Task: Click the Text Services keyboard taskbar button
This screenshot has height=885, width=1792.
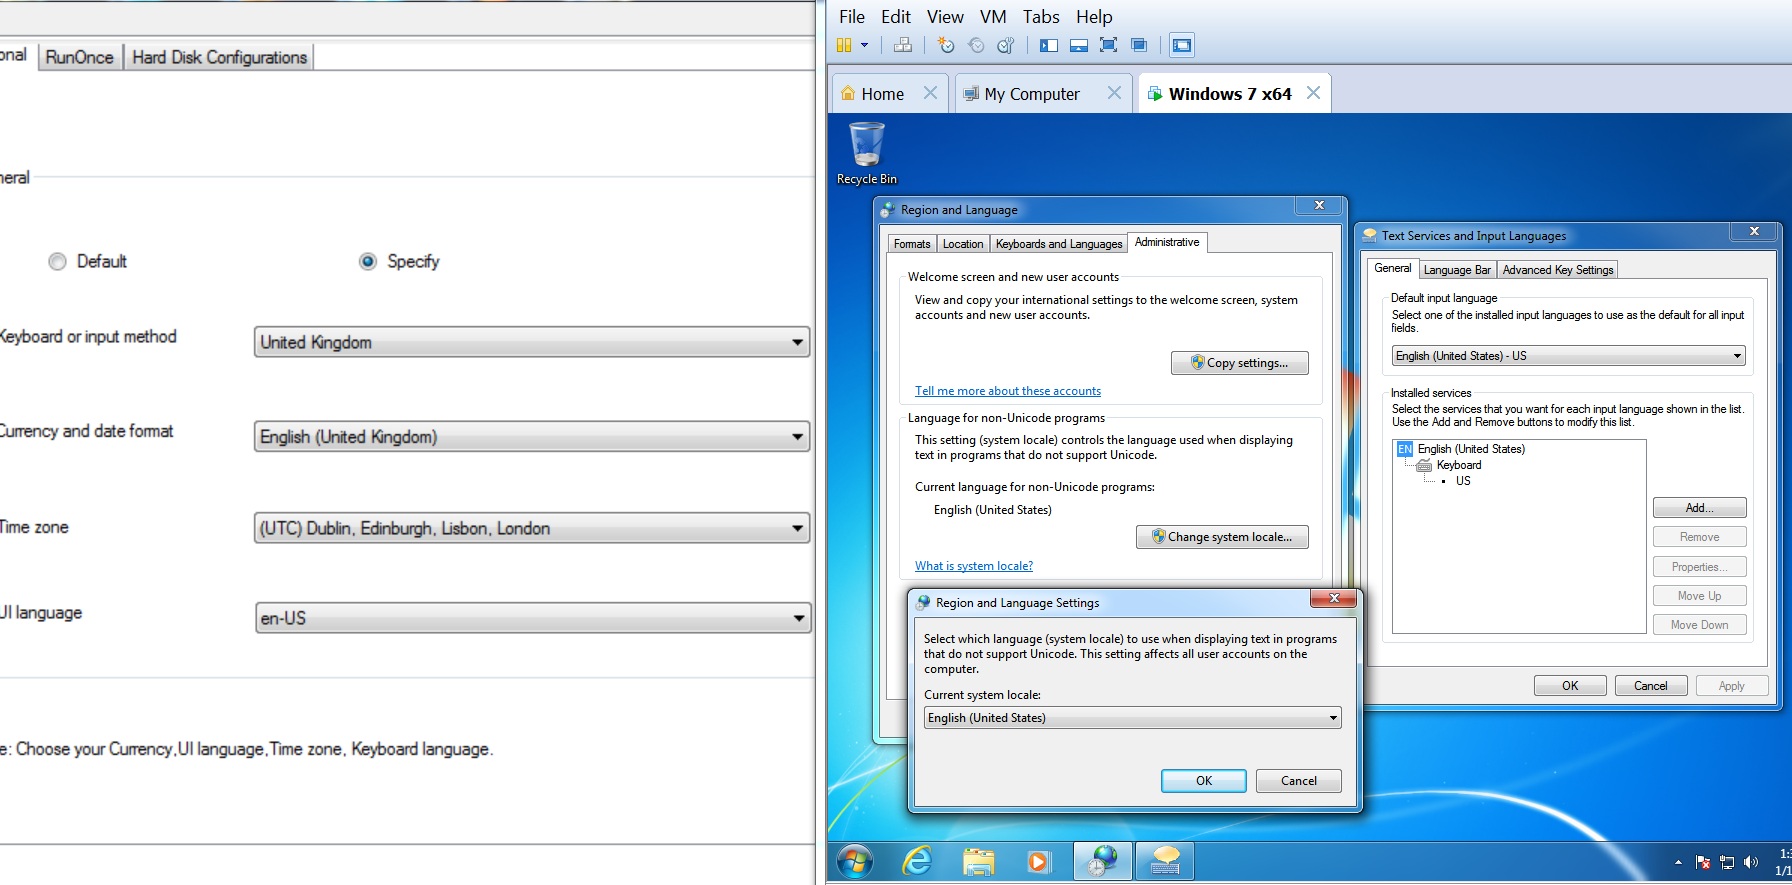Action: click(x=1165, y=861)
